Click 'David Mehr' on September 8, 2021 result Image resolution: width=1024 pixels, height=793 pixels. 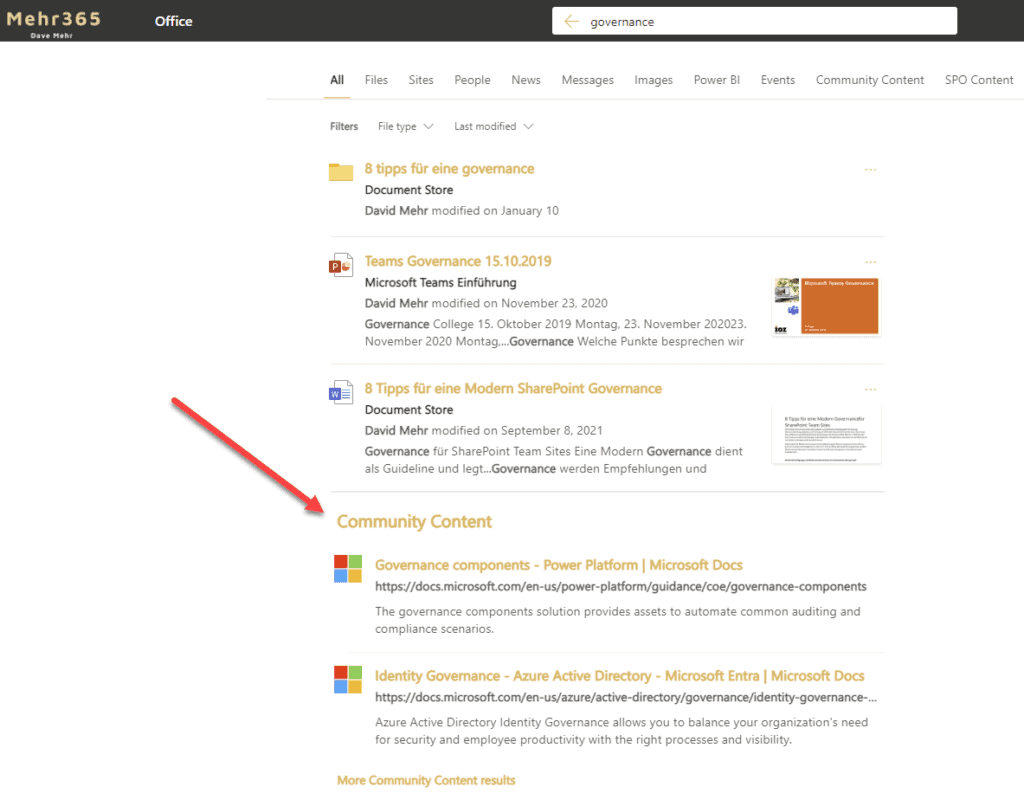pyautogui.click(x=396, y=430)
